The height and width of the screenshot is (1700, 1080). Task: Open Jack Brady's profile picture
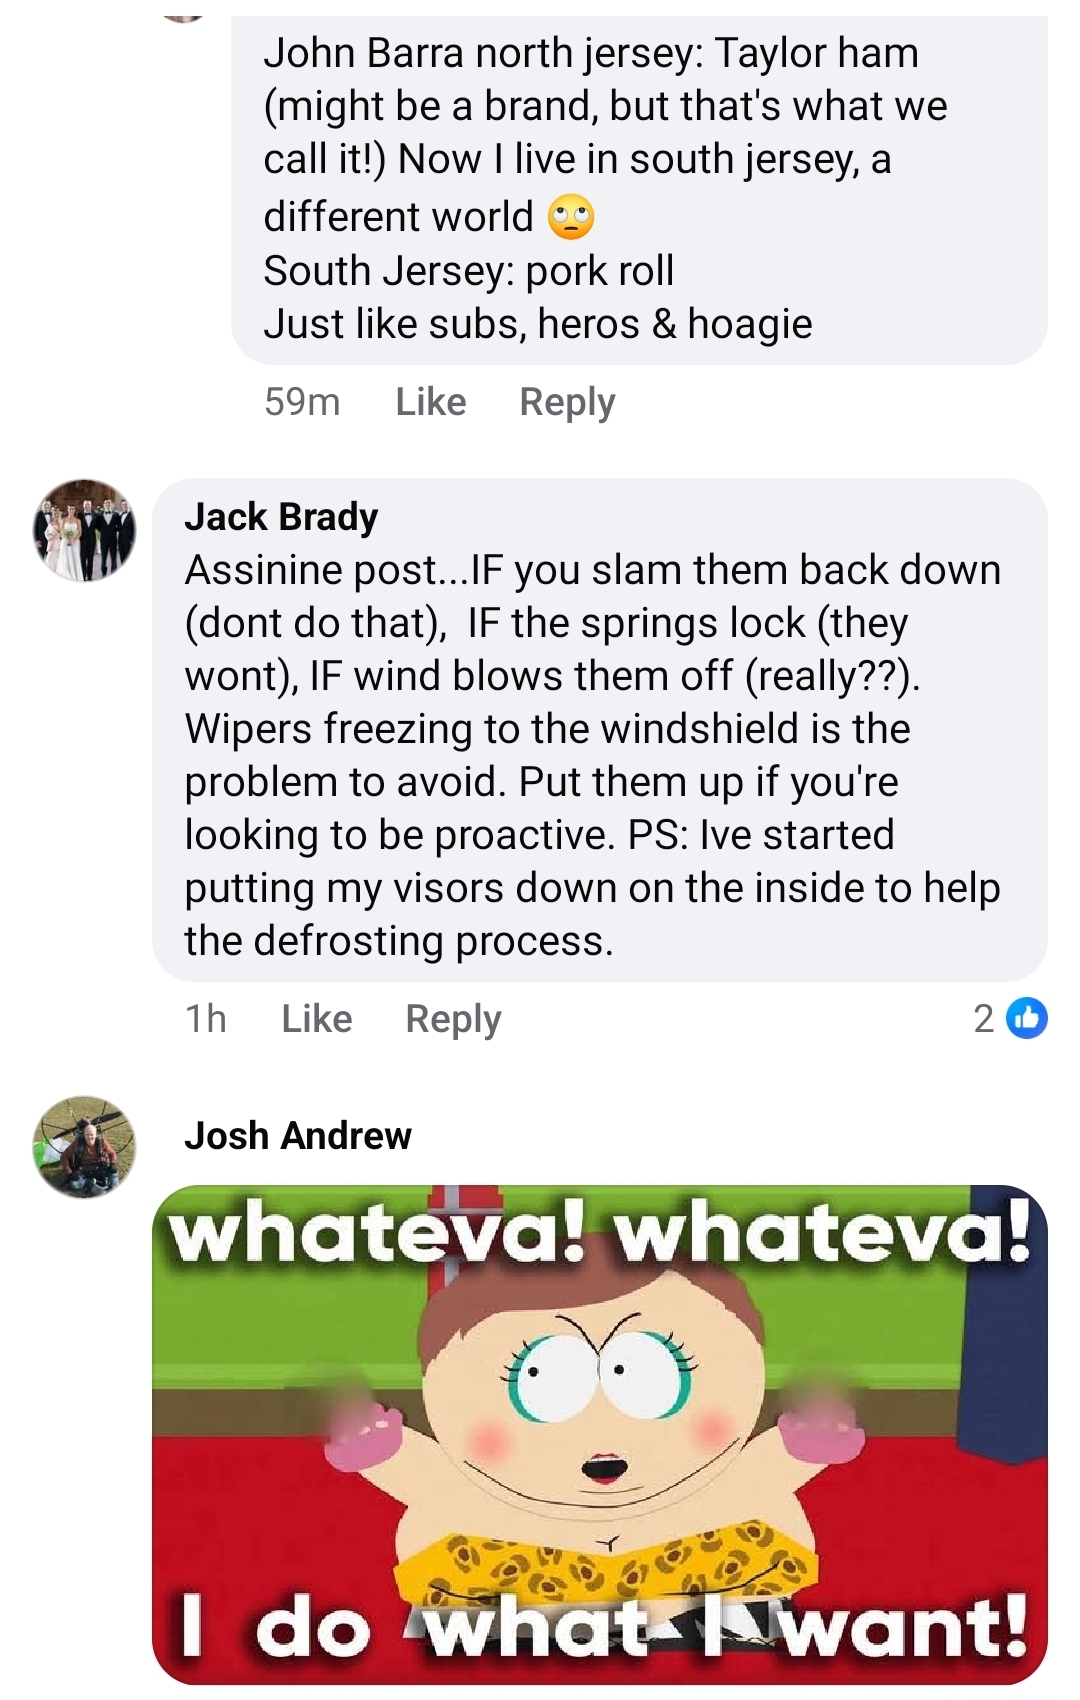coord(85,530)
